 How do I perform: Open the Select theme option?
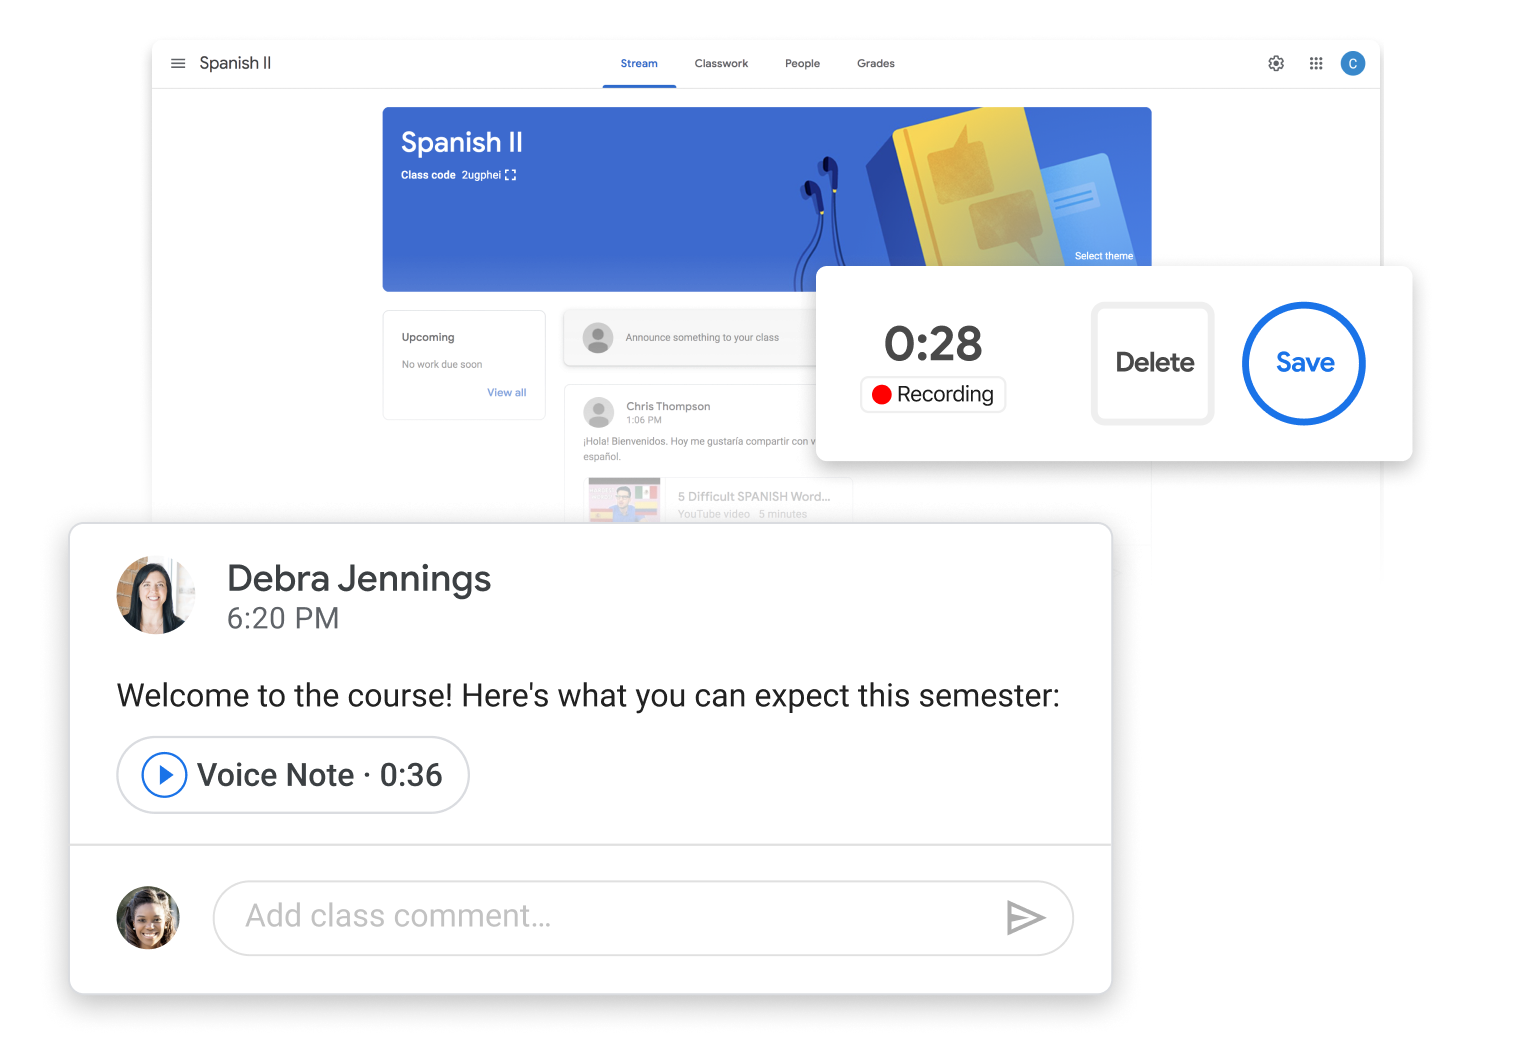pos(1104,255)
